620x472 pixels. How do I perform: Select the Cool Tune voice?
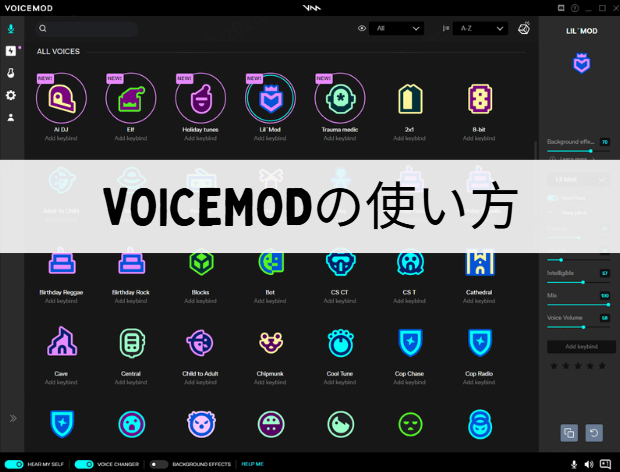(x=340, y=343)
